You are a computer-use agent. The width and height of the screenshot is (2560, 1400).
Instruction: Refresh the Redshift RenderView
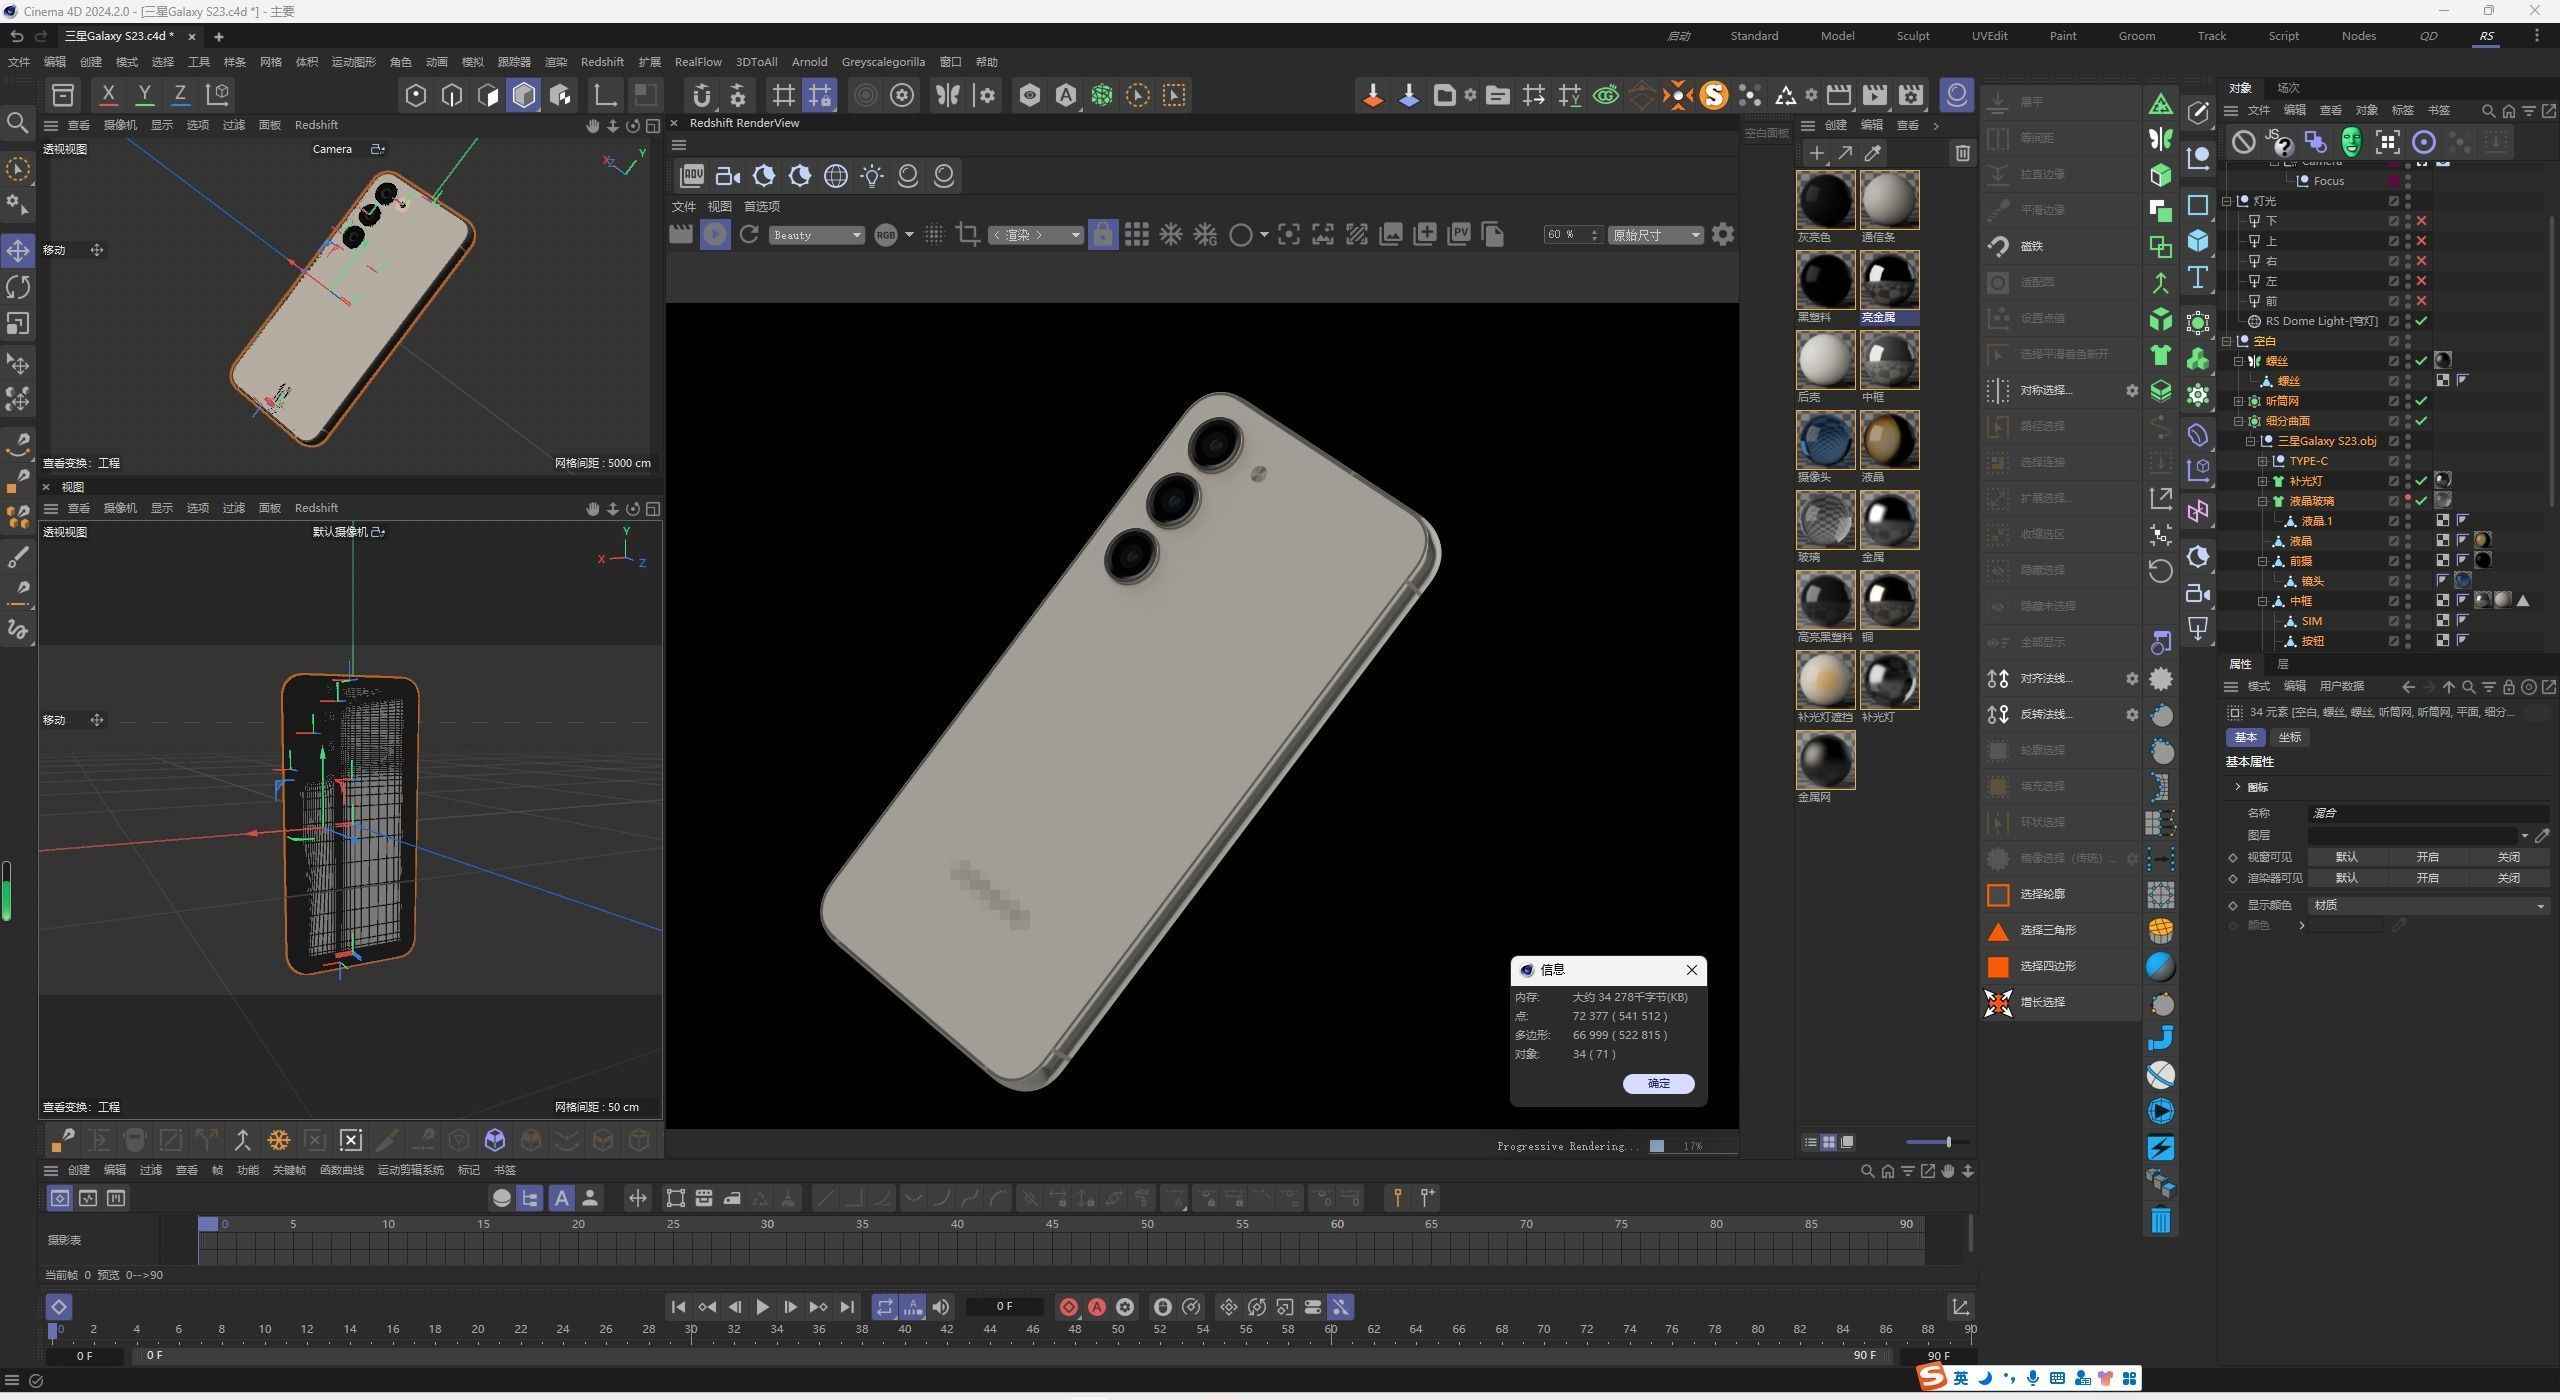coord(749,235)
